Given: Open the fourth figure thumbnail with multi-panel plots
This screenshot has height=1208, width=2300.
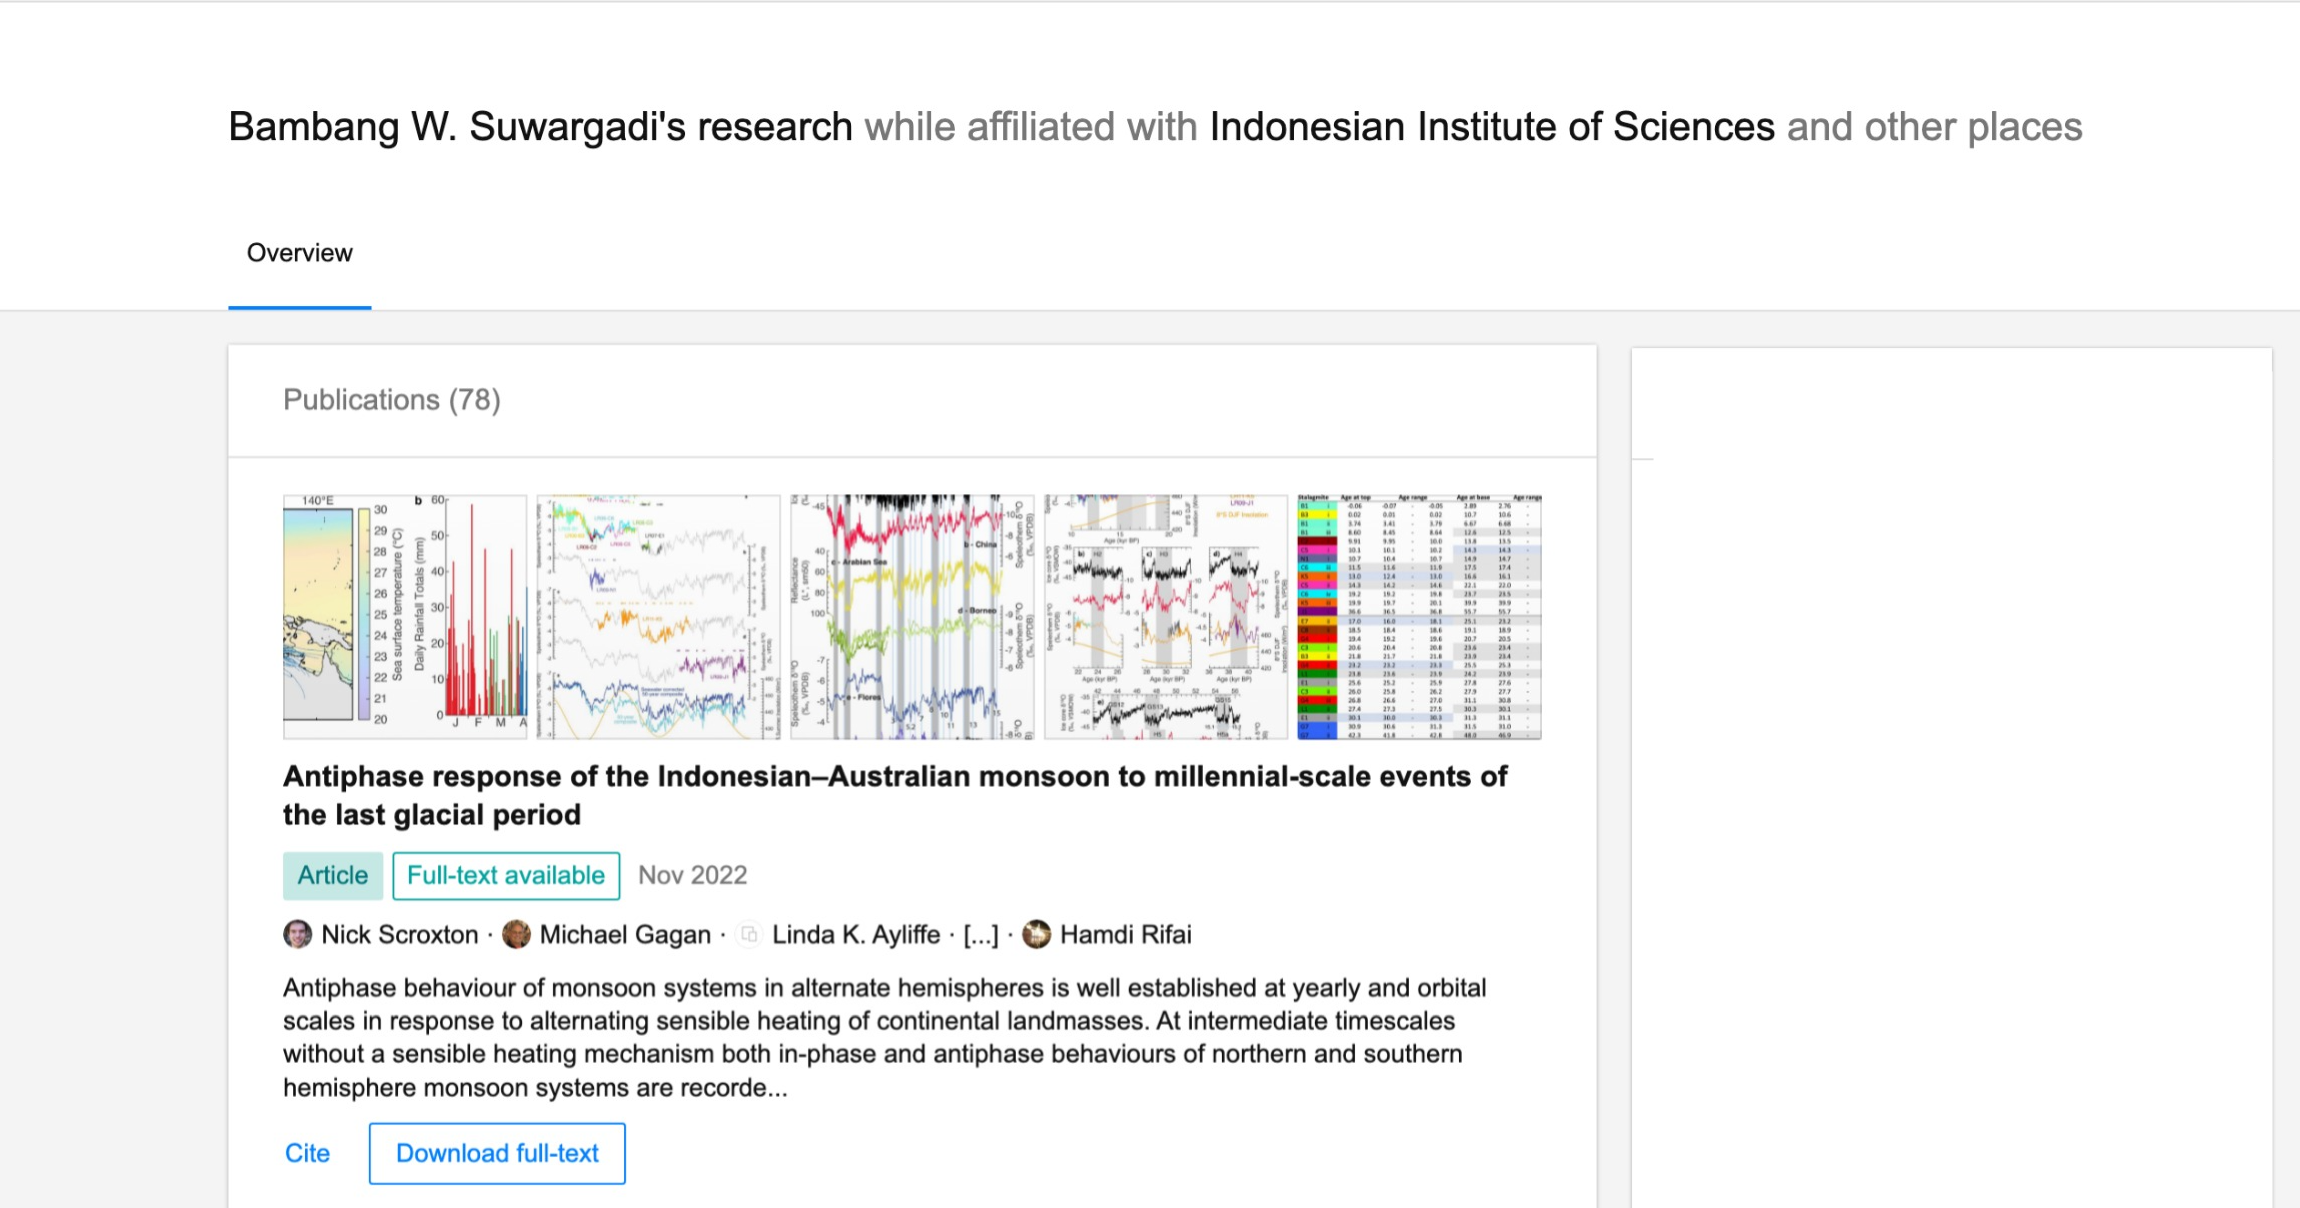Looking at the screenshot, I should coord(1166,616).
